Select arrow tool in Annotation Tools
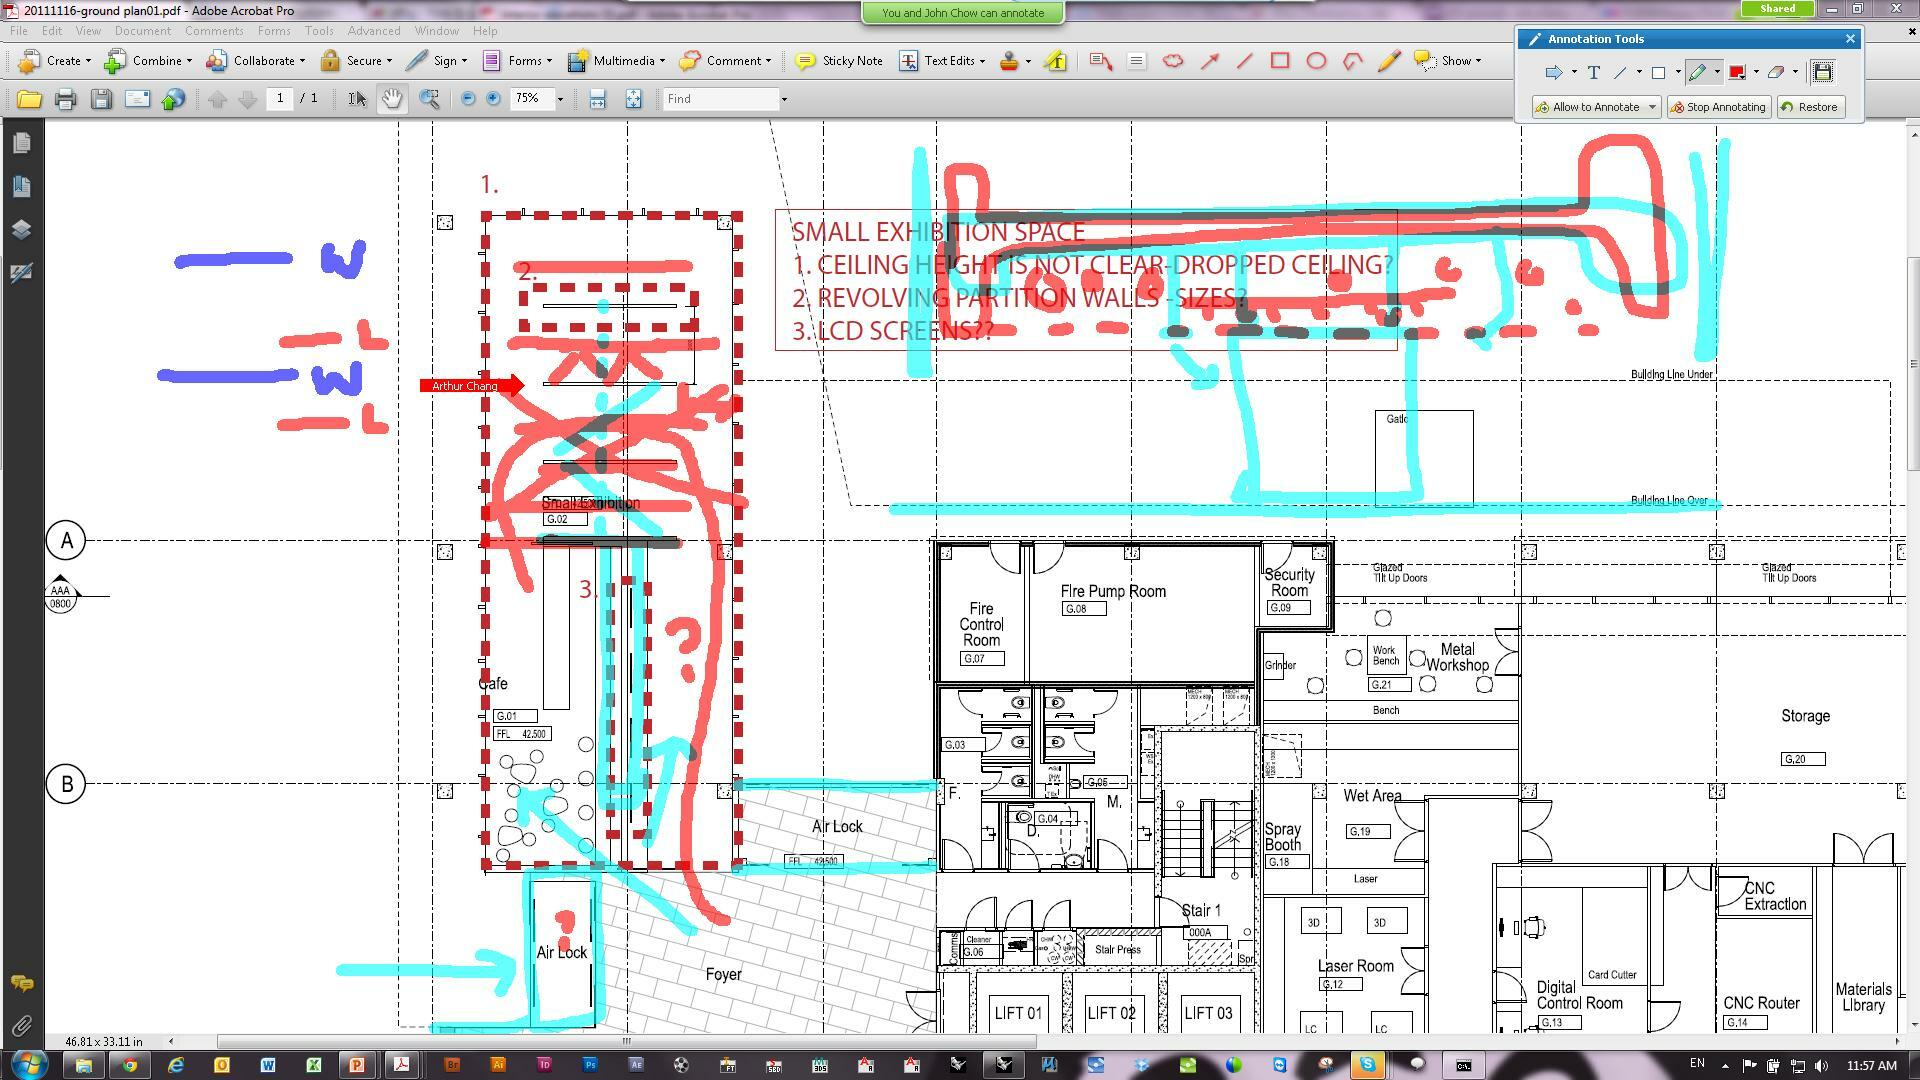Screen dimensions: 1920x1080 1553,72
